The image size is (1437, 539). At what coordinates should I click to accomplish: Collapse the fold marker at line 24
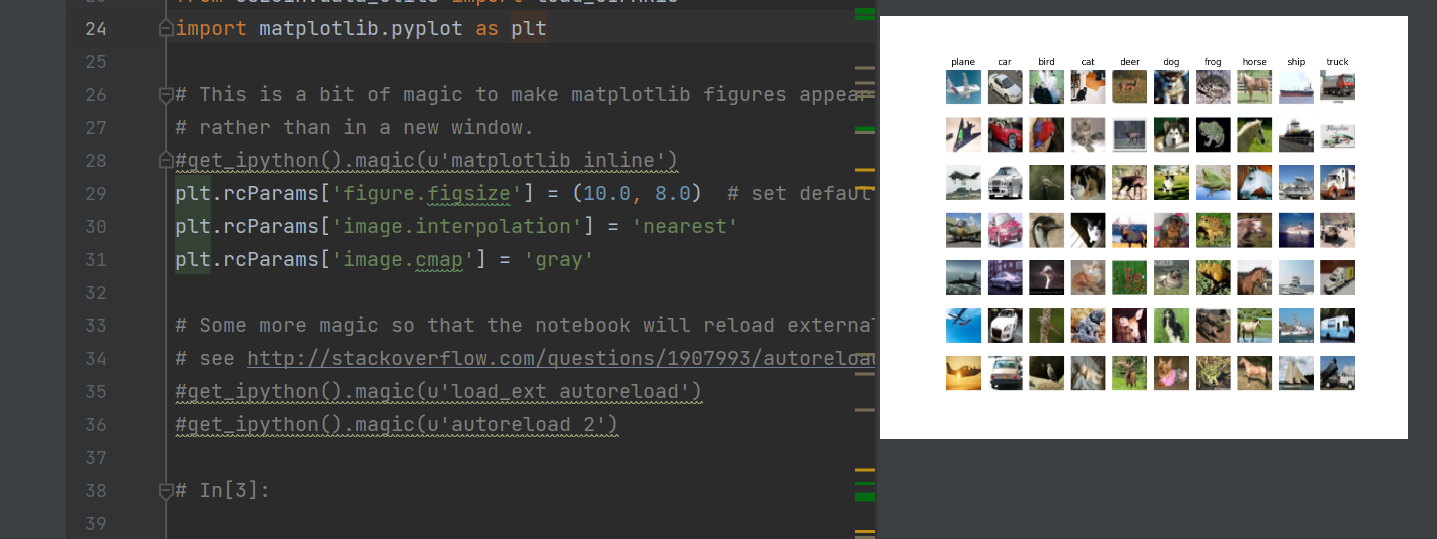click(x=166, y=29)
